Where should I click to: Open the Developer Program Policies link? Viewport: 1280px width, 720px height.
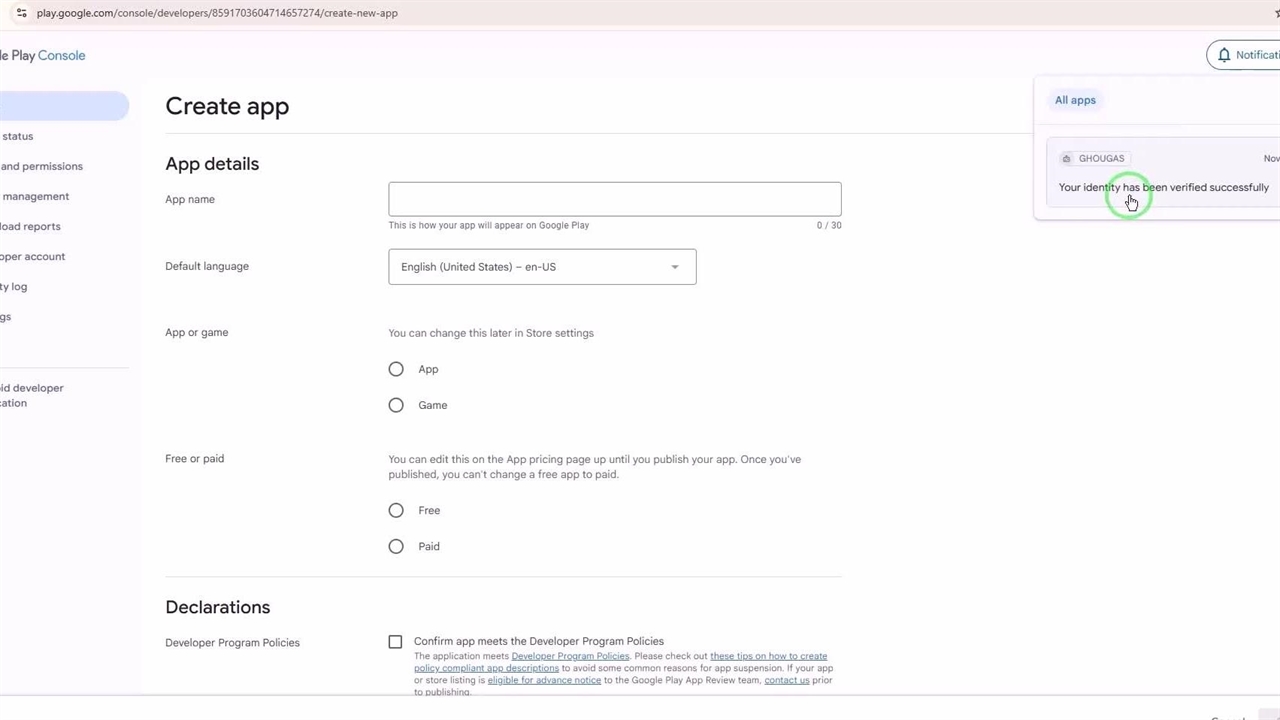pos(570,656)
